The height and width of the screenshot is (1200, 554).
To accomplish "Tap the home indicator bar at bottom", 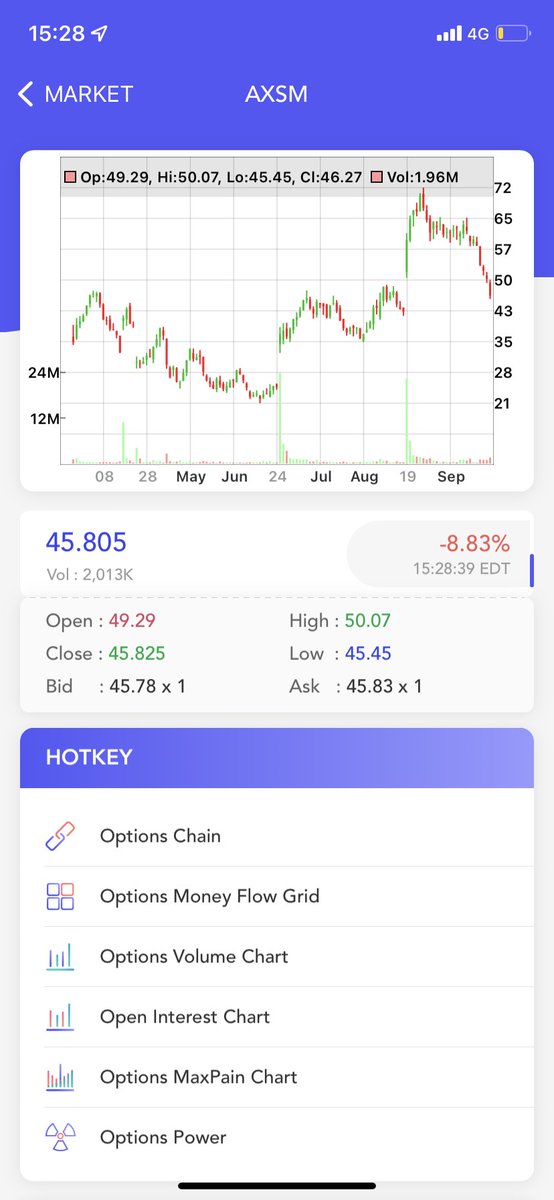I will 277,1186.
